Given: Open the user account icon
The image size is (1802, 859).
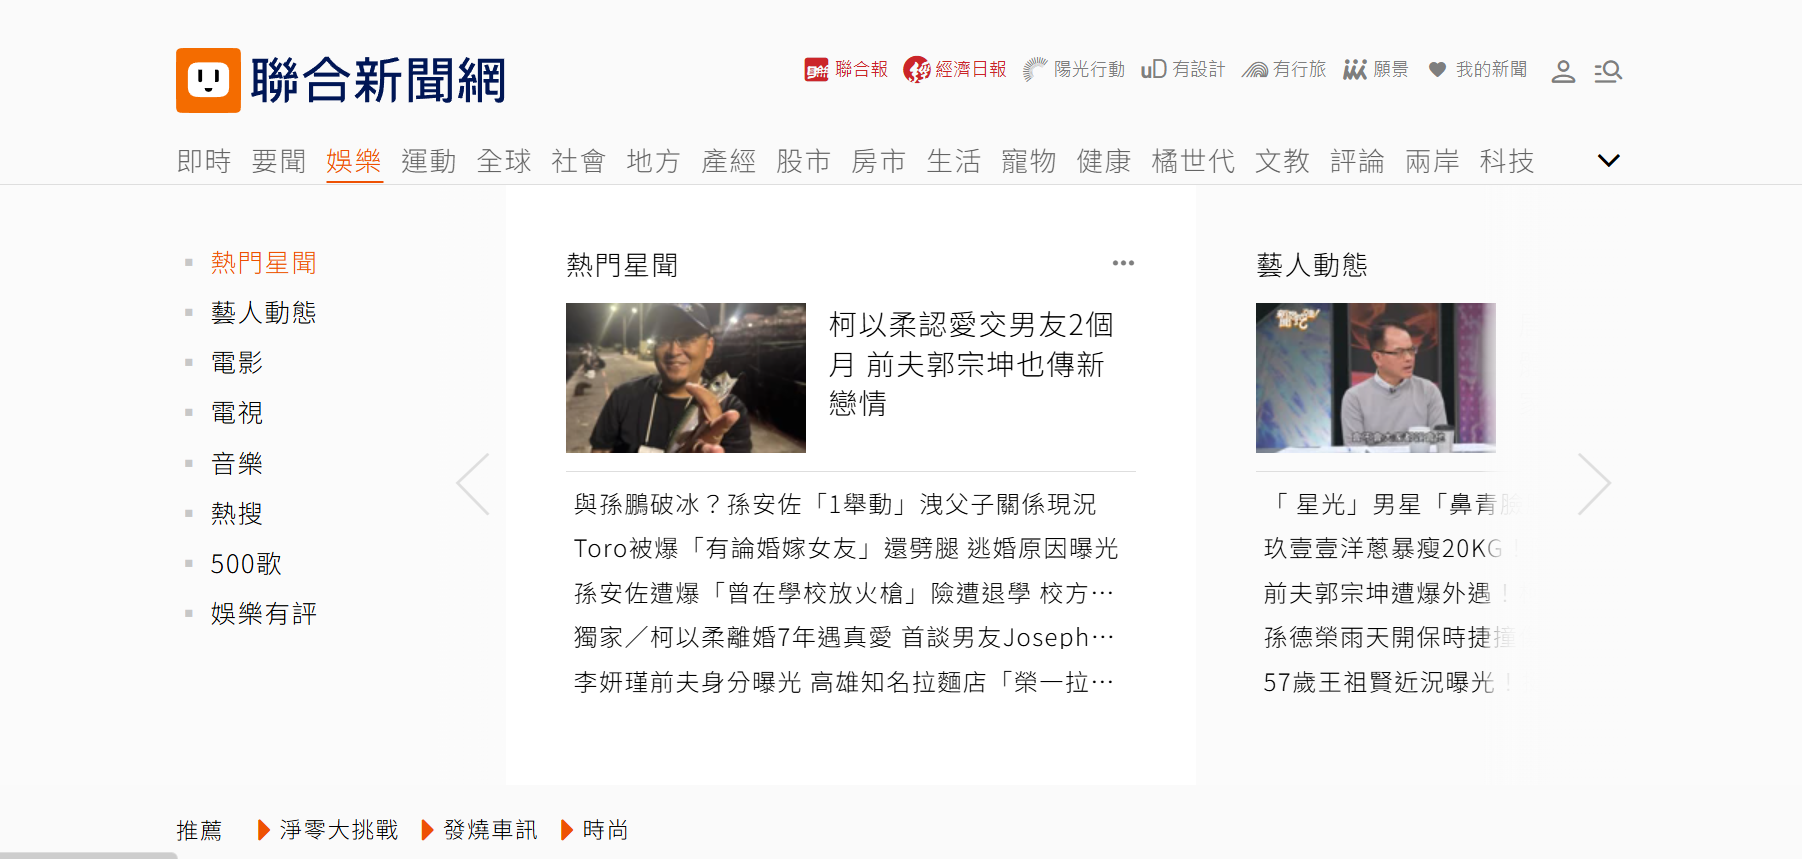Looking at the screenshot, I should pos(1563,71).
